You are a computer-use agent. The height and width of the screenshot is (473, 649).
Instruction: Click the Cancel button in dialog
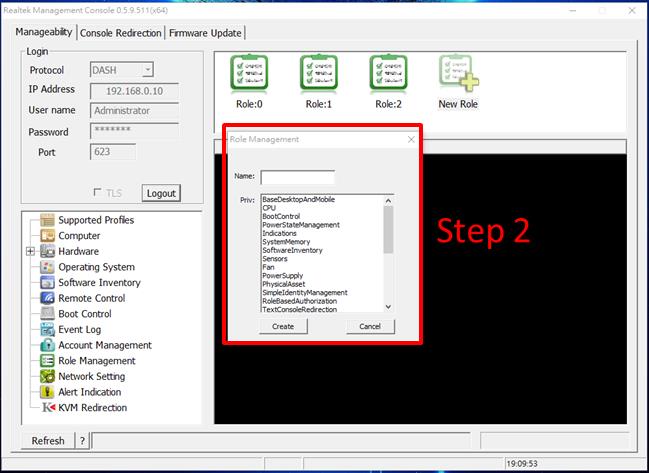click(x=370, y=327)
